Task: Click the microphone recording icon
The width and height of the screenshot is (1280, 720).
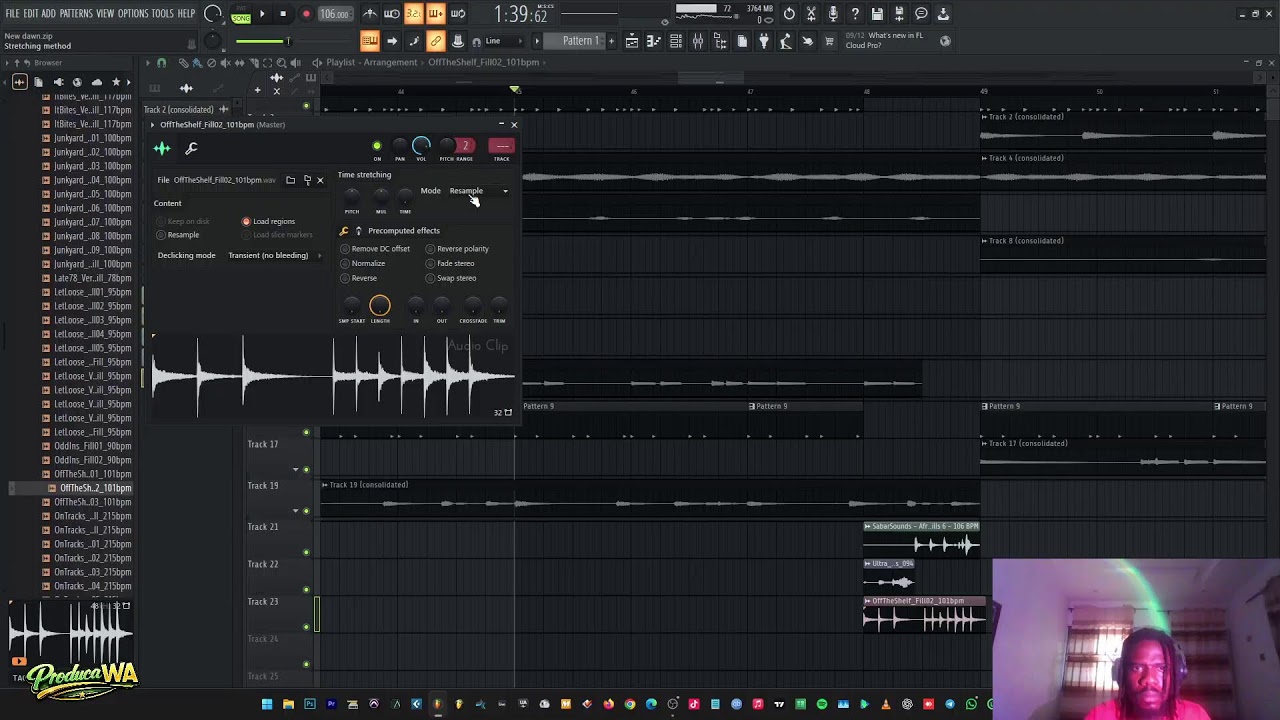Action: point(833,14)
